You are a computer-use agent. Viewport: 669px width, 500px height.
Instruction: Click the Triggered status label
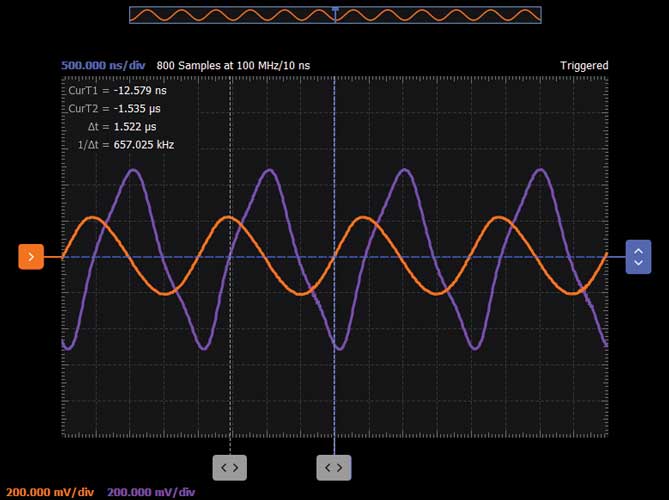point(584,65)
